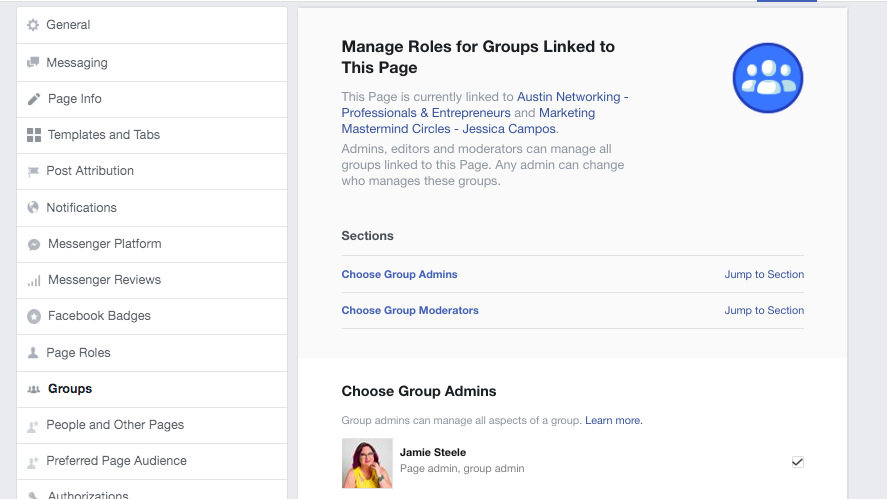The image size is (887, 499).
Task: Open Messenger Reviews settings
Action: click(104, 280)
